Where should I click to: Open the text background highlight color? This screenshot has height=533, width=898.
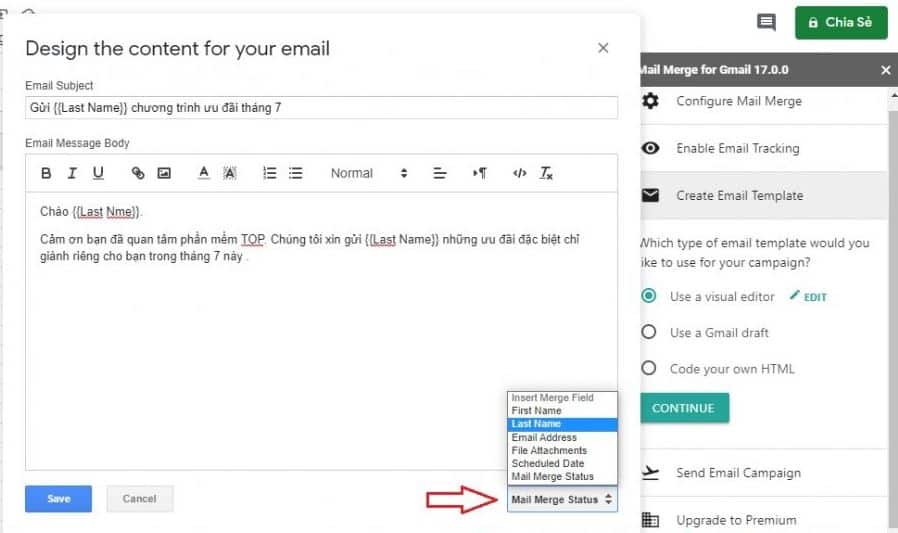click(230, 173)
